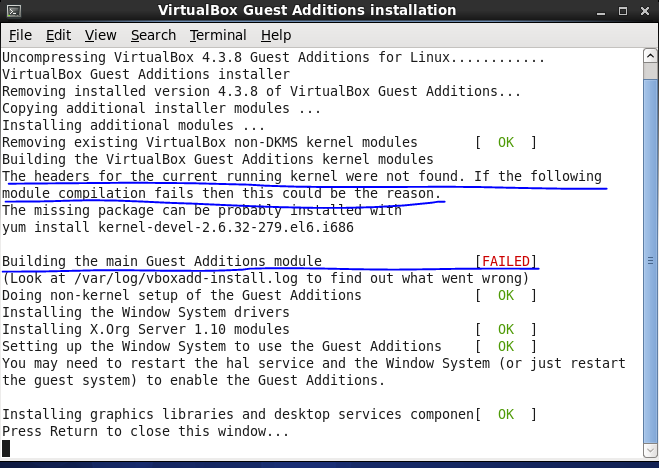Click 'the guest system) to enable' line
The height and width of the screenshot is (468, 659).
(x=194, y=380)
